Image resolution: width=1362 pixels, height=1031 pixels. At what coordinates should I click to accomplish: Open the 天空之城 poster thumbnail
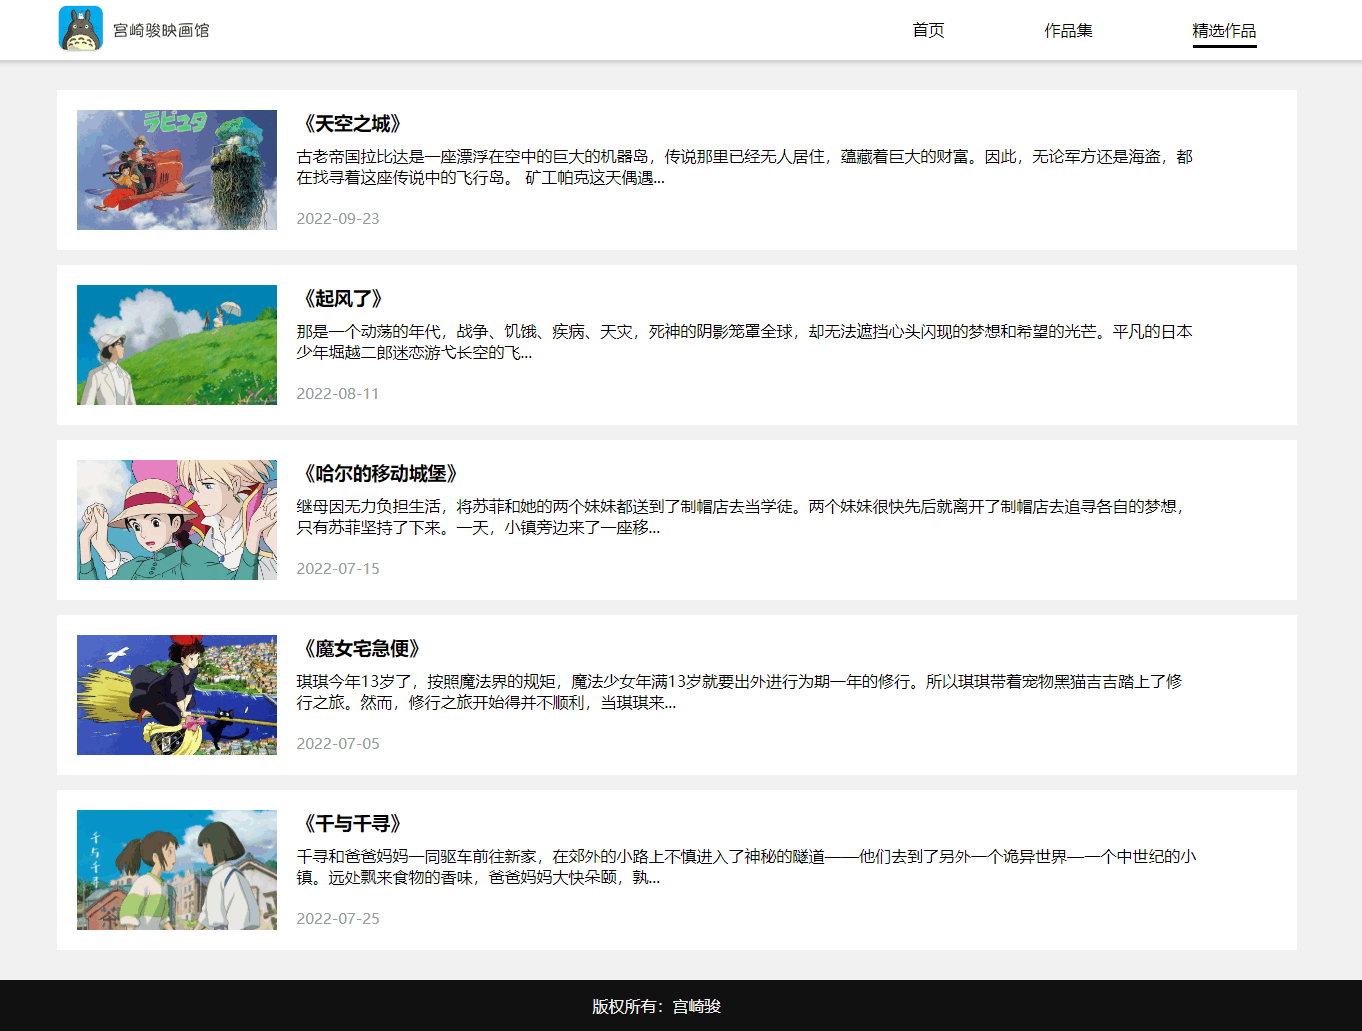(x=177, y=170)
